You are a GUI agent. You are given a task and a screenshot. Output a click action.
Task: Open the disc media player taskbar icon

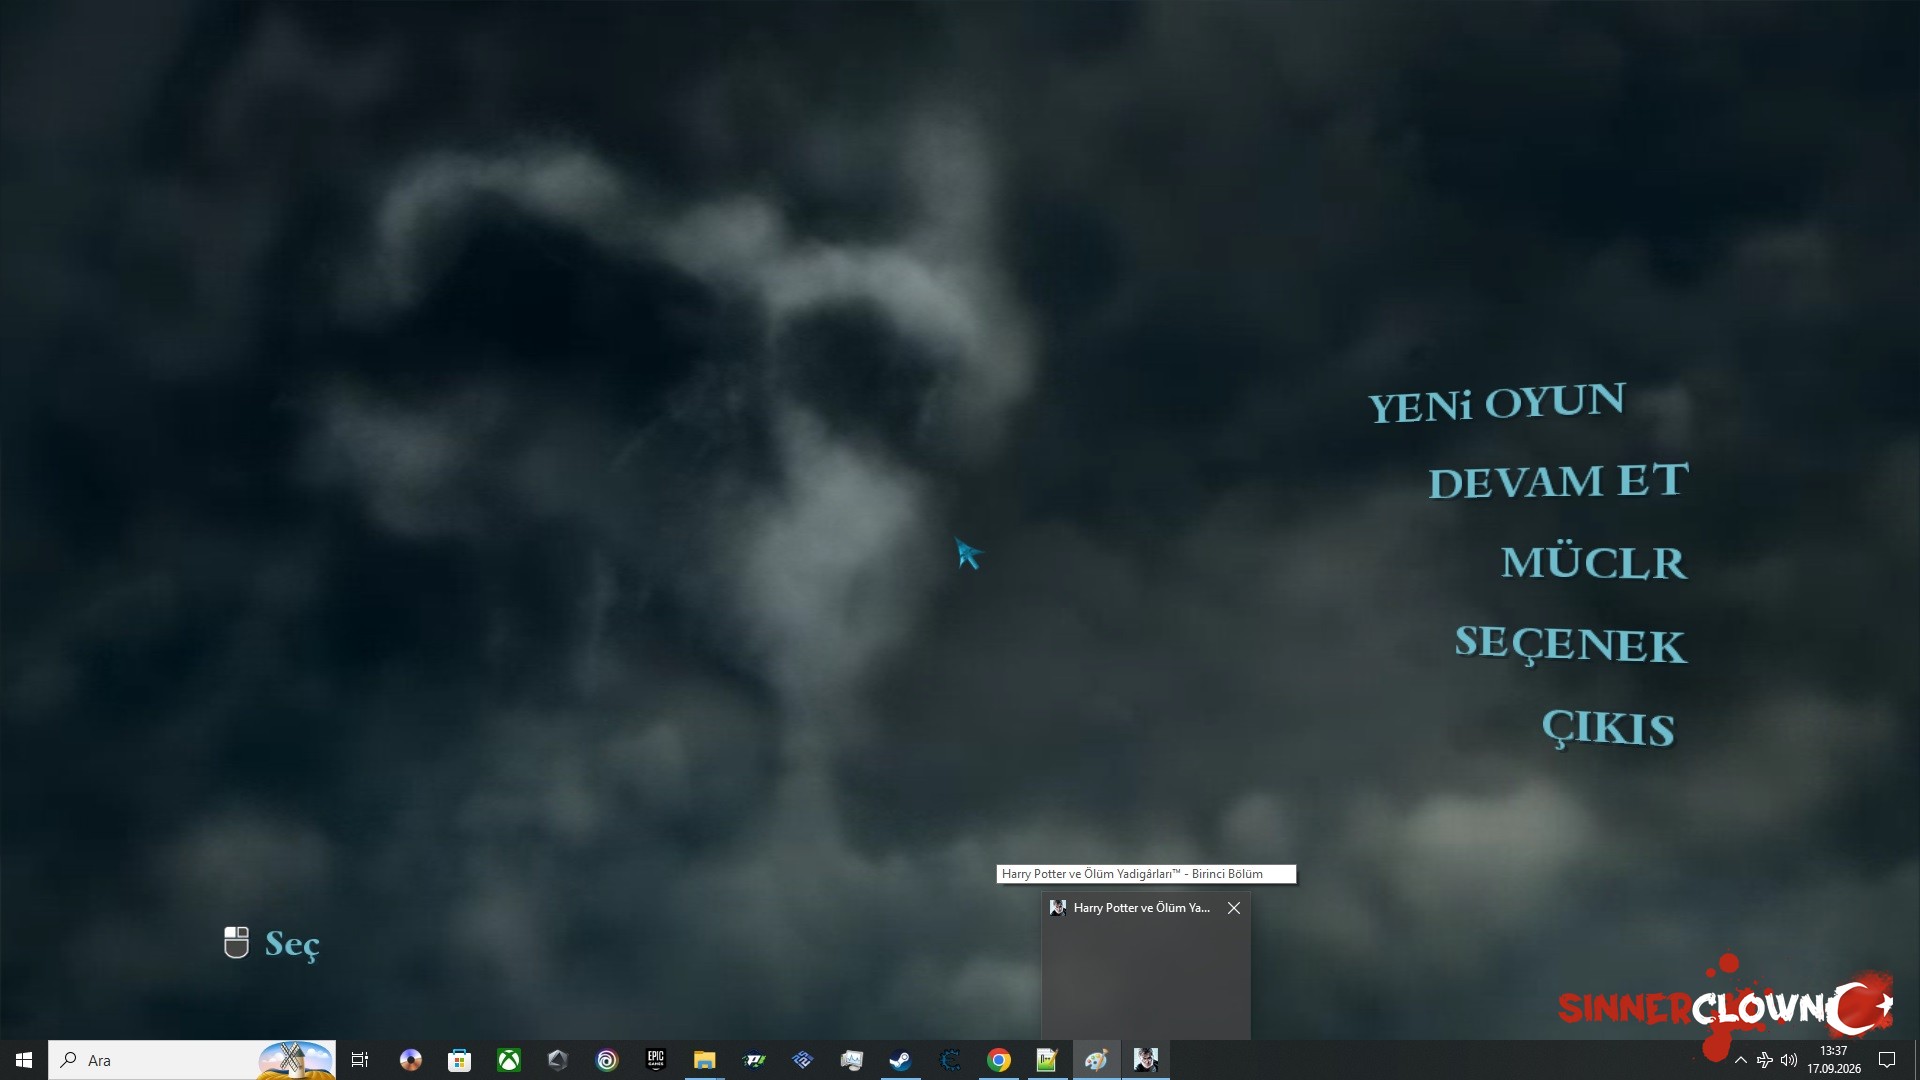411,1060
